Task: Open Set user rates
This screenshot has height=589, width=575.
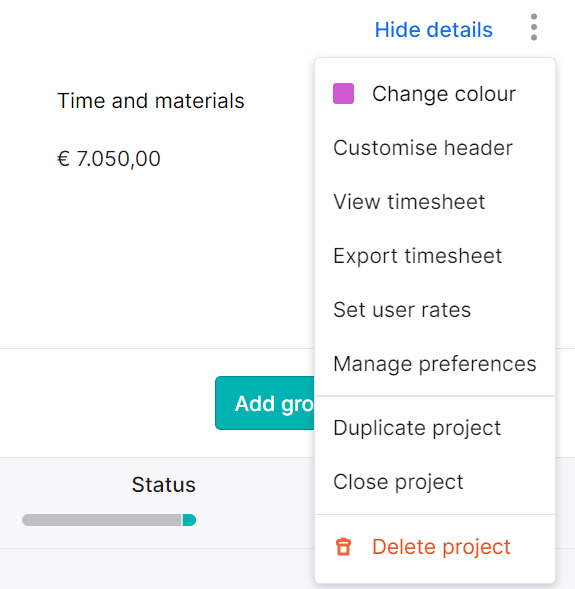Action: point(435,310)
